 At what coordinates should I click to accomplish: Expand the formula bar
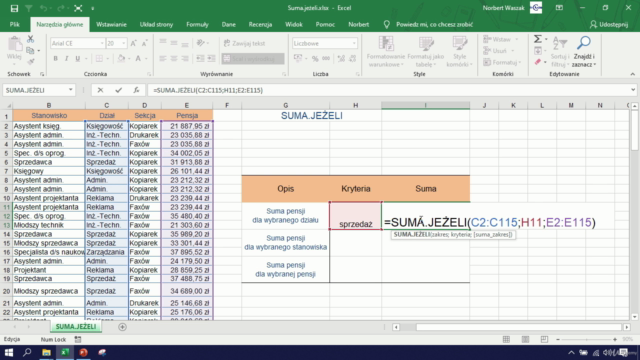pos(633,90)
